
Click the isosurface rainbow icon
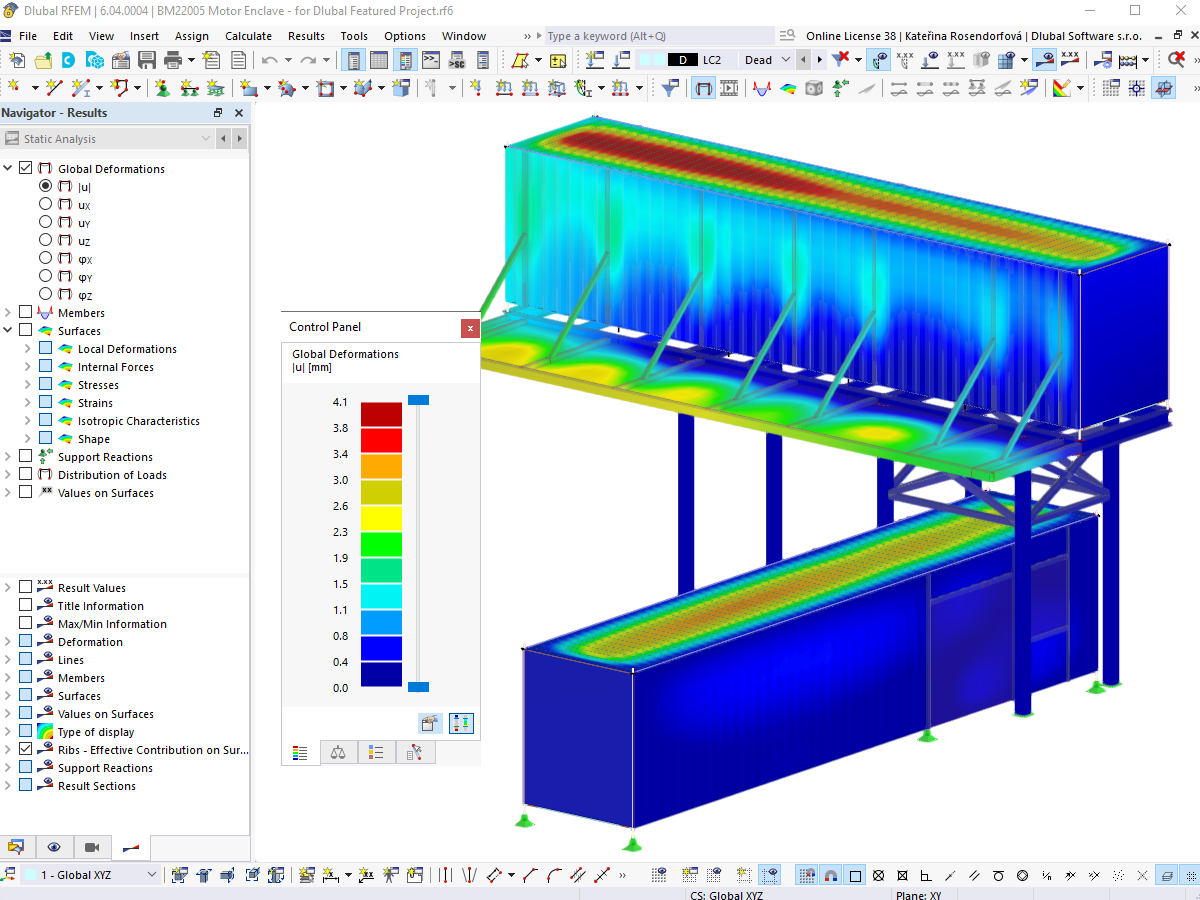[x=788, y=88]
